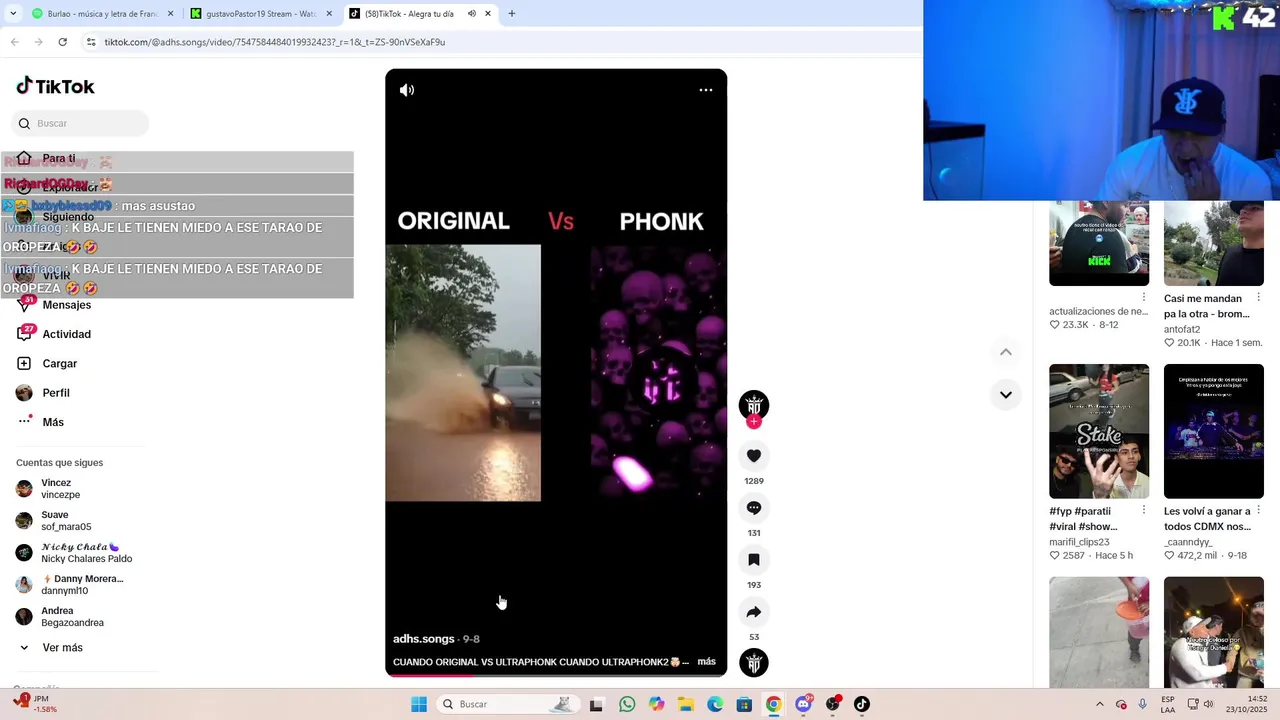Open Microsoft Store from the taskbar

pyautogui.click(x=744, y=704)
